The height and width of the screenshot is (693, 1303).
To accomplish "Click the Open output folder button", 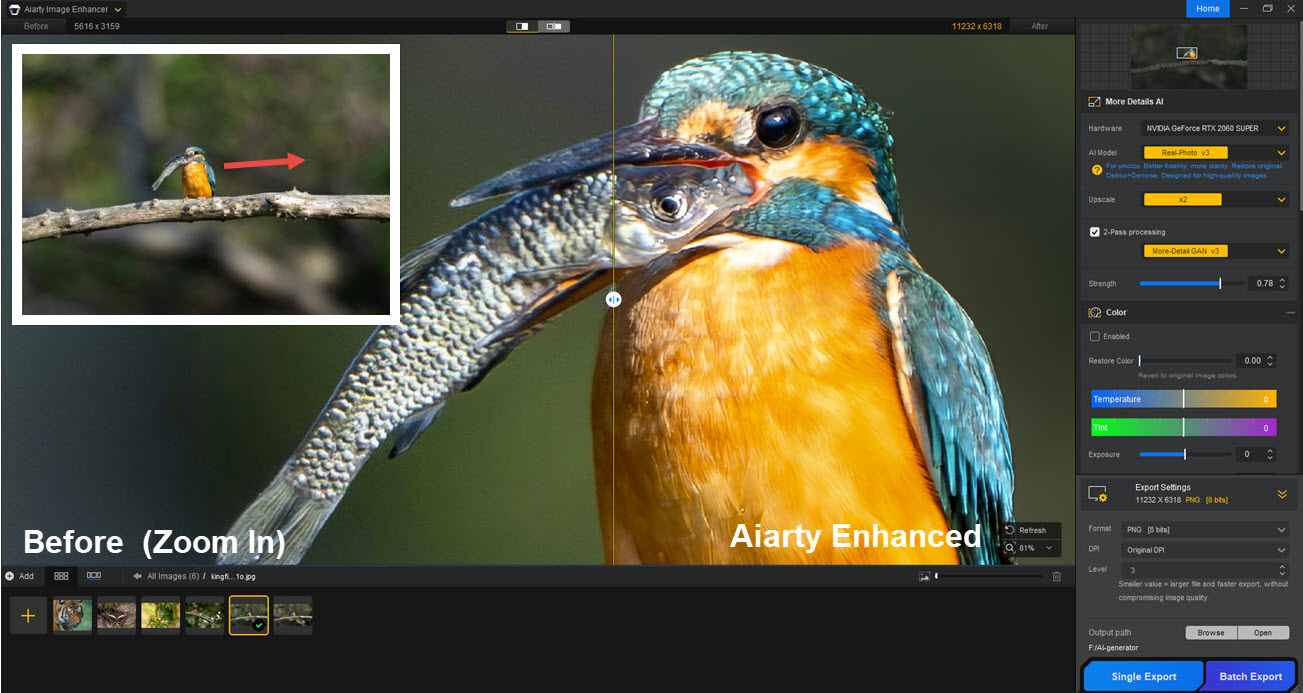I will pos(1263,633).
